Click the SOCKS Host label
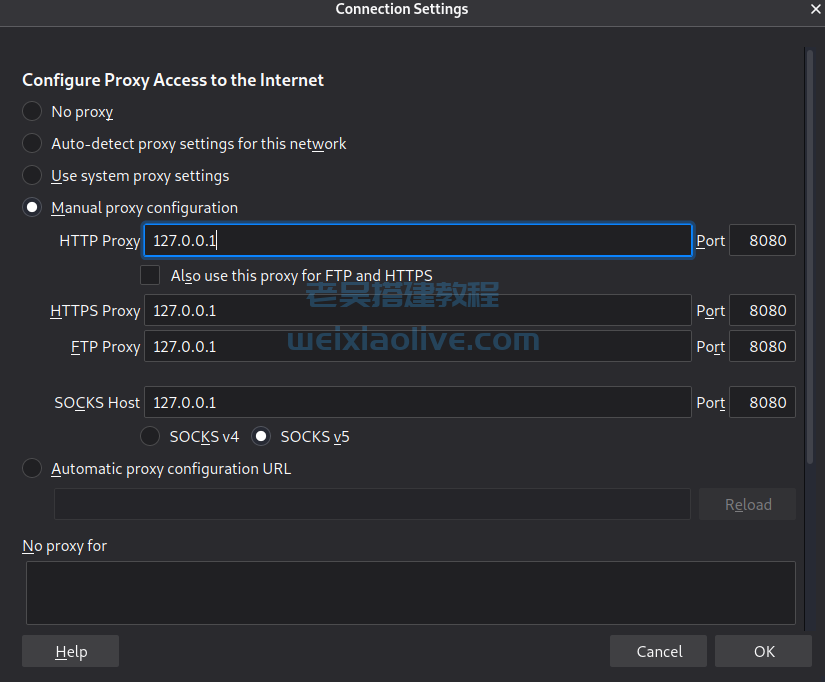This screenshot has width=825, height=682. [x=97, y=403]
